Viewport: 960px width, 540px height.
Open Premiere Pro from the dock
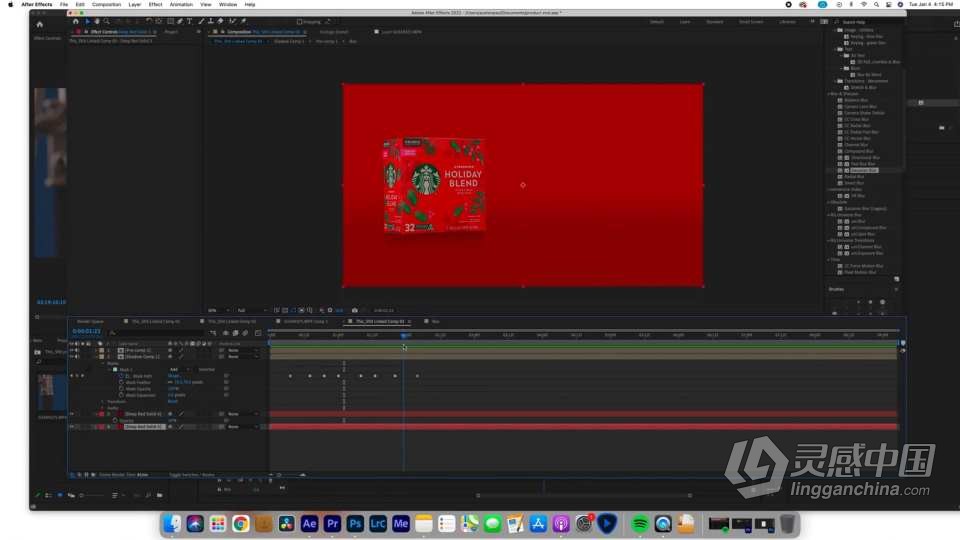tap(332, 523)
